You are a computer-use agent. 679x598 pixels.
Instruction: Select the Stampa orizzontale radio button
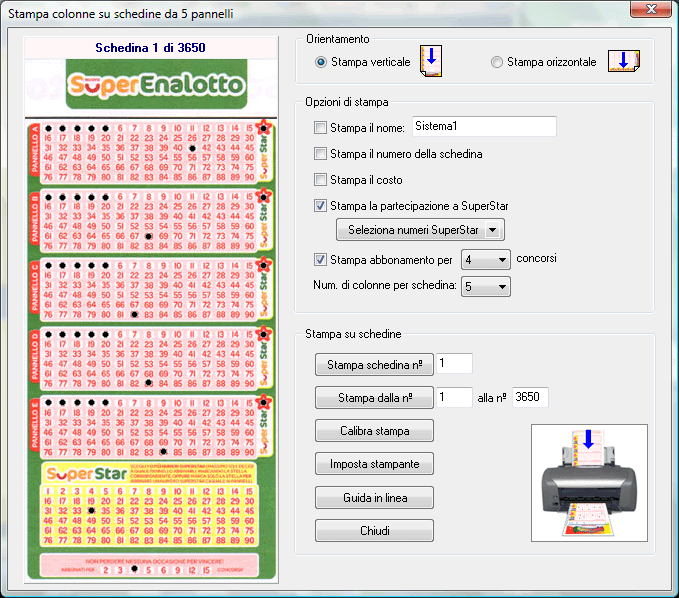click(497, 62)
